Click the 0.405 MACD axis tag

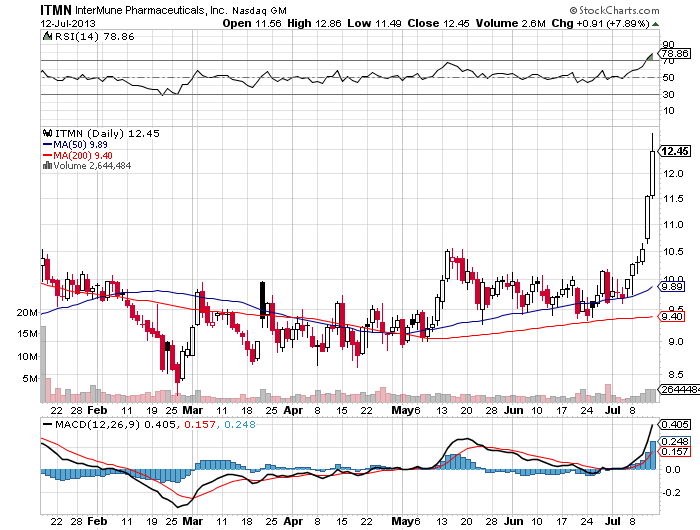[675, 425]
